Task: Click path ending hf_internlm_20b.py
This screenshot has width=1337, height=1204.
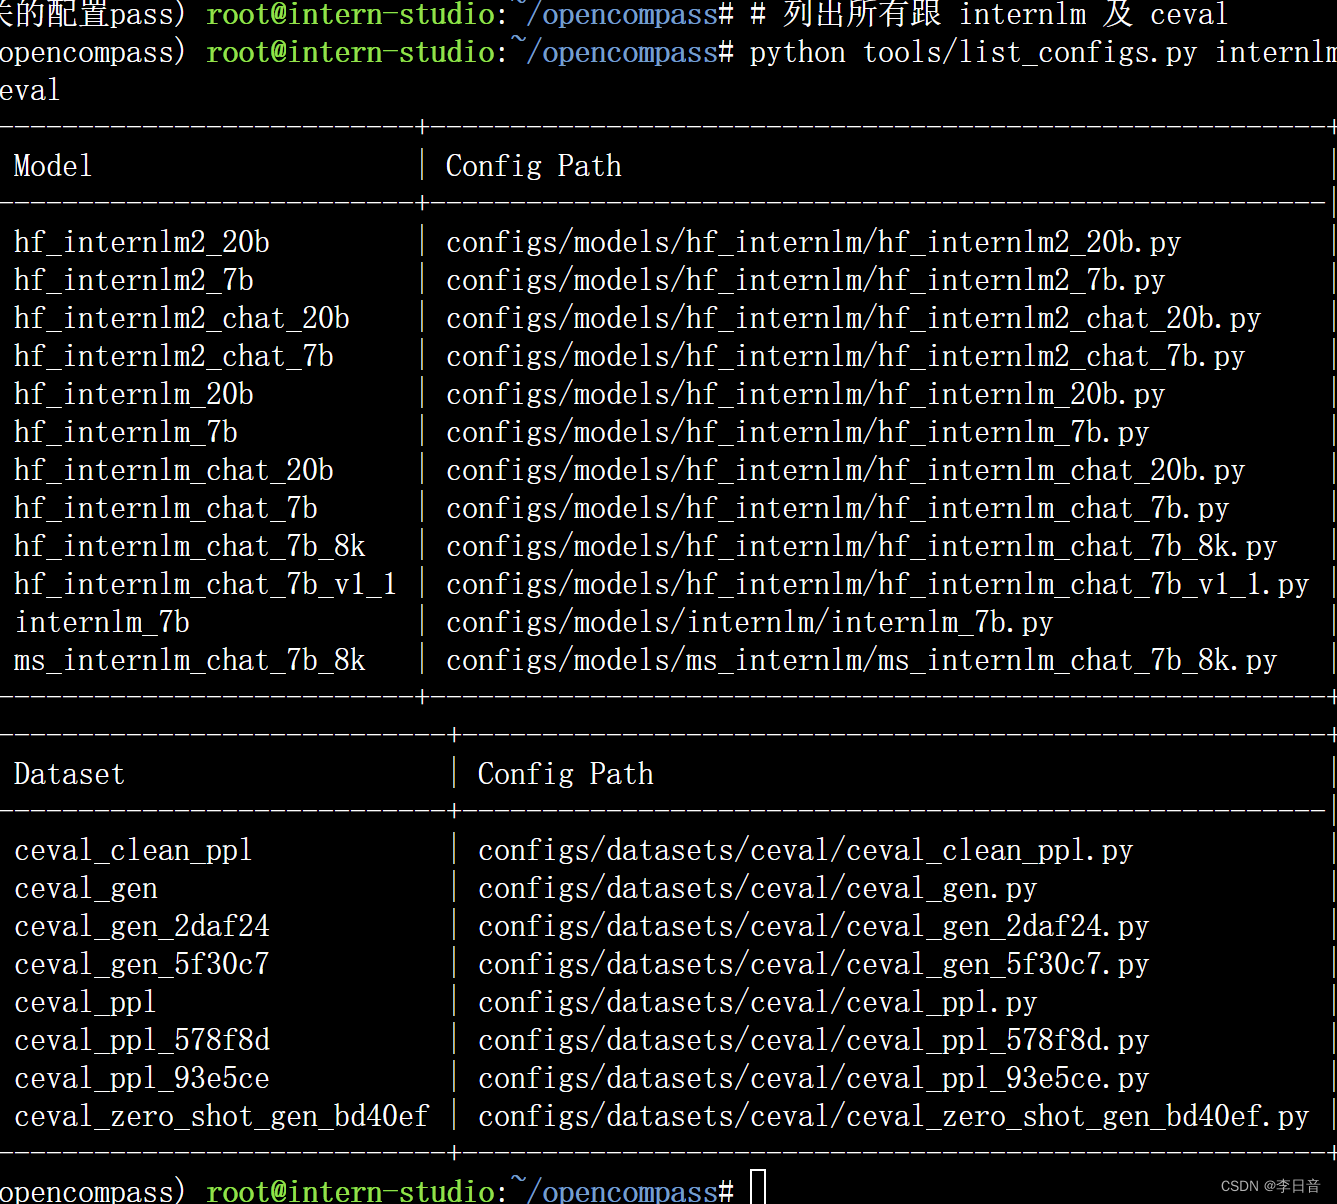Action: 806,395
